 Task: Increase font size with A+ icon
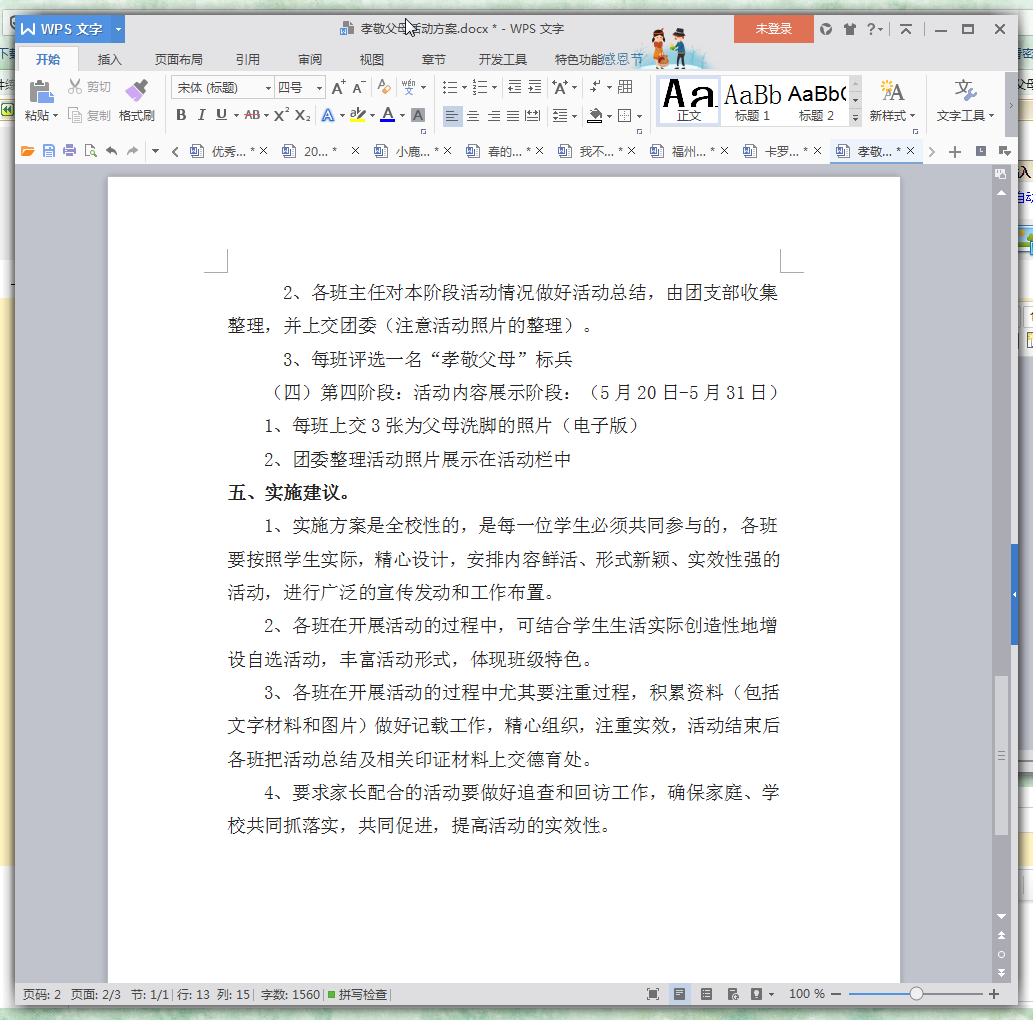tap(338, 88)
